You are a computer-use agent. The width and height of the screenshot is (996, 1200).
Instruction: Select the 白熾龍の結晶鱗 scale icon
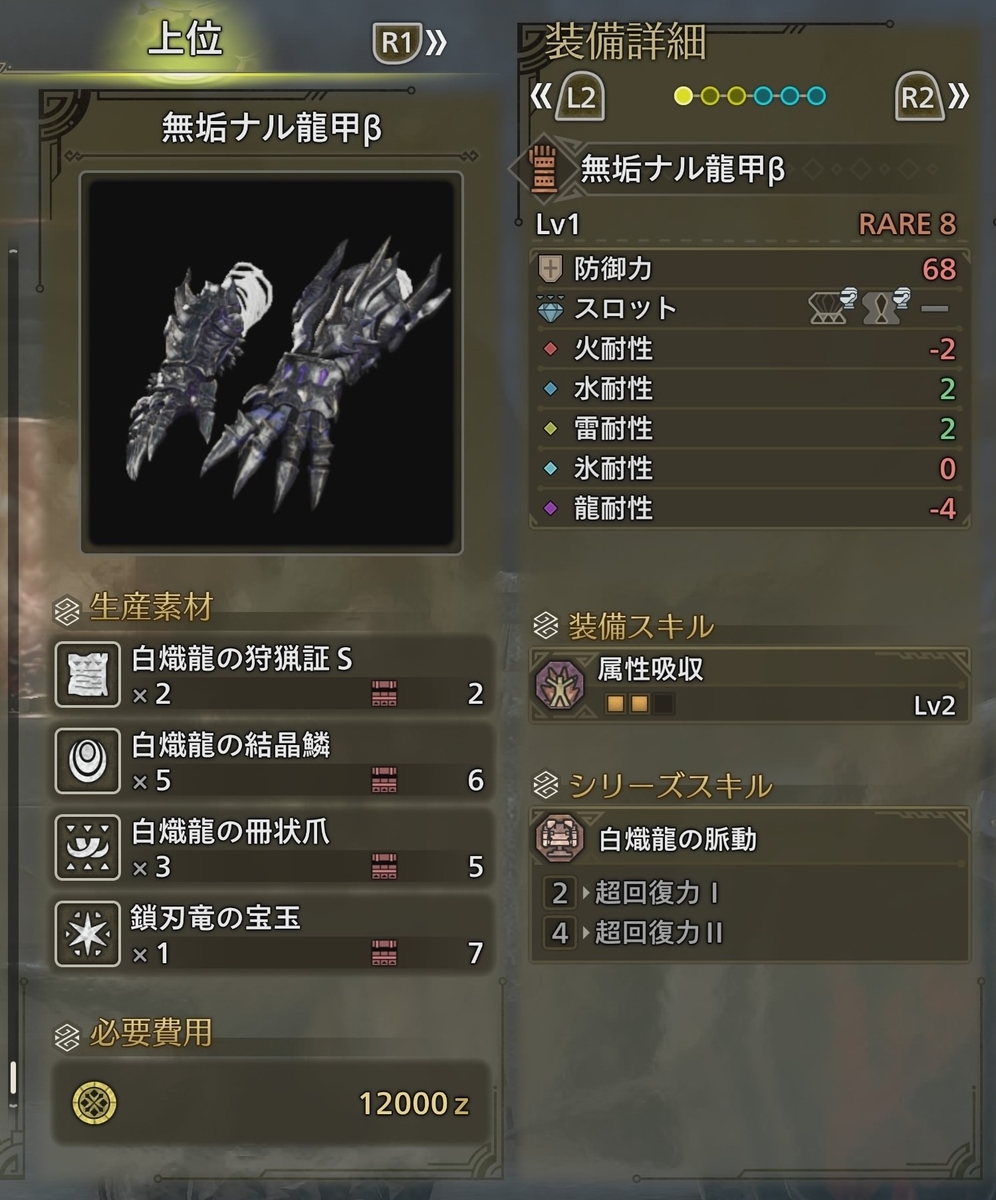[88, 763]
